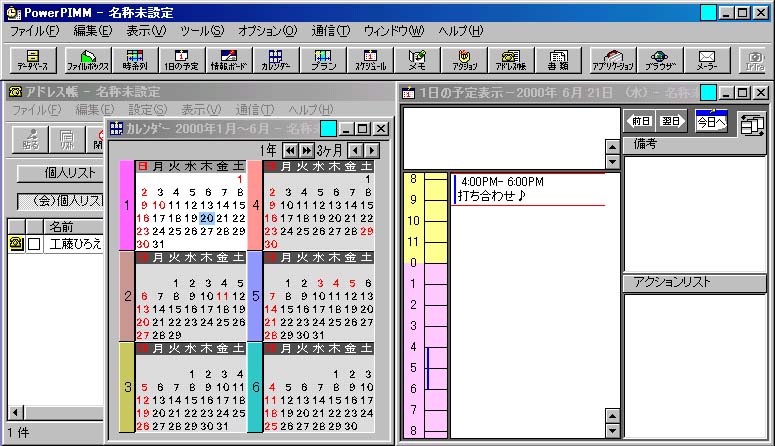This screenshot has width=775, height=446.
Task: Click the プラン (Plan) toolbar icon
Action: pos(322,60)
